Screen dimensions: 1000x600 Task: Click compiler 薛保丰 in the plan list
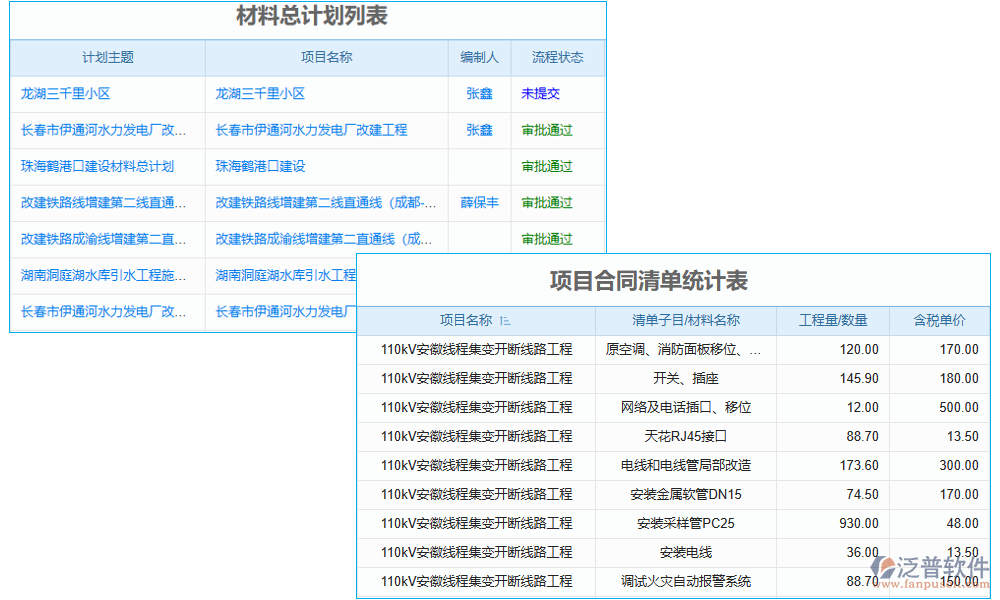pyautogui.click(x=479, y=202)
